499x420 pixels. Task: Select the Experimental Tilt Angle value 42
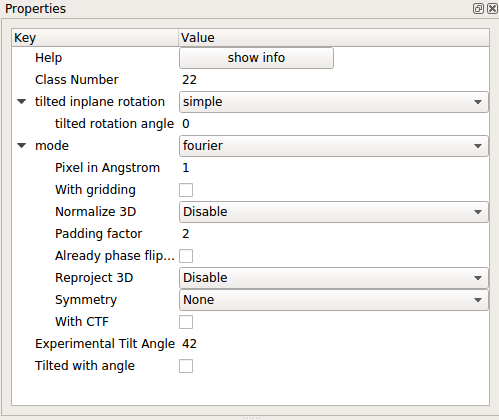coord(189,344)
